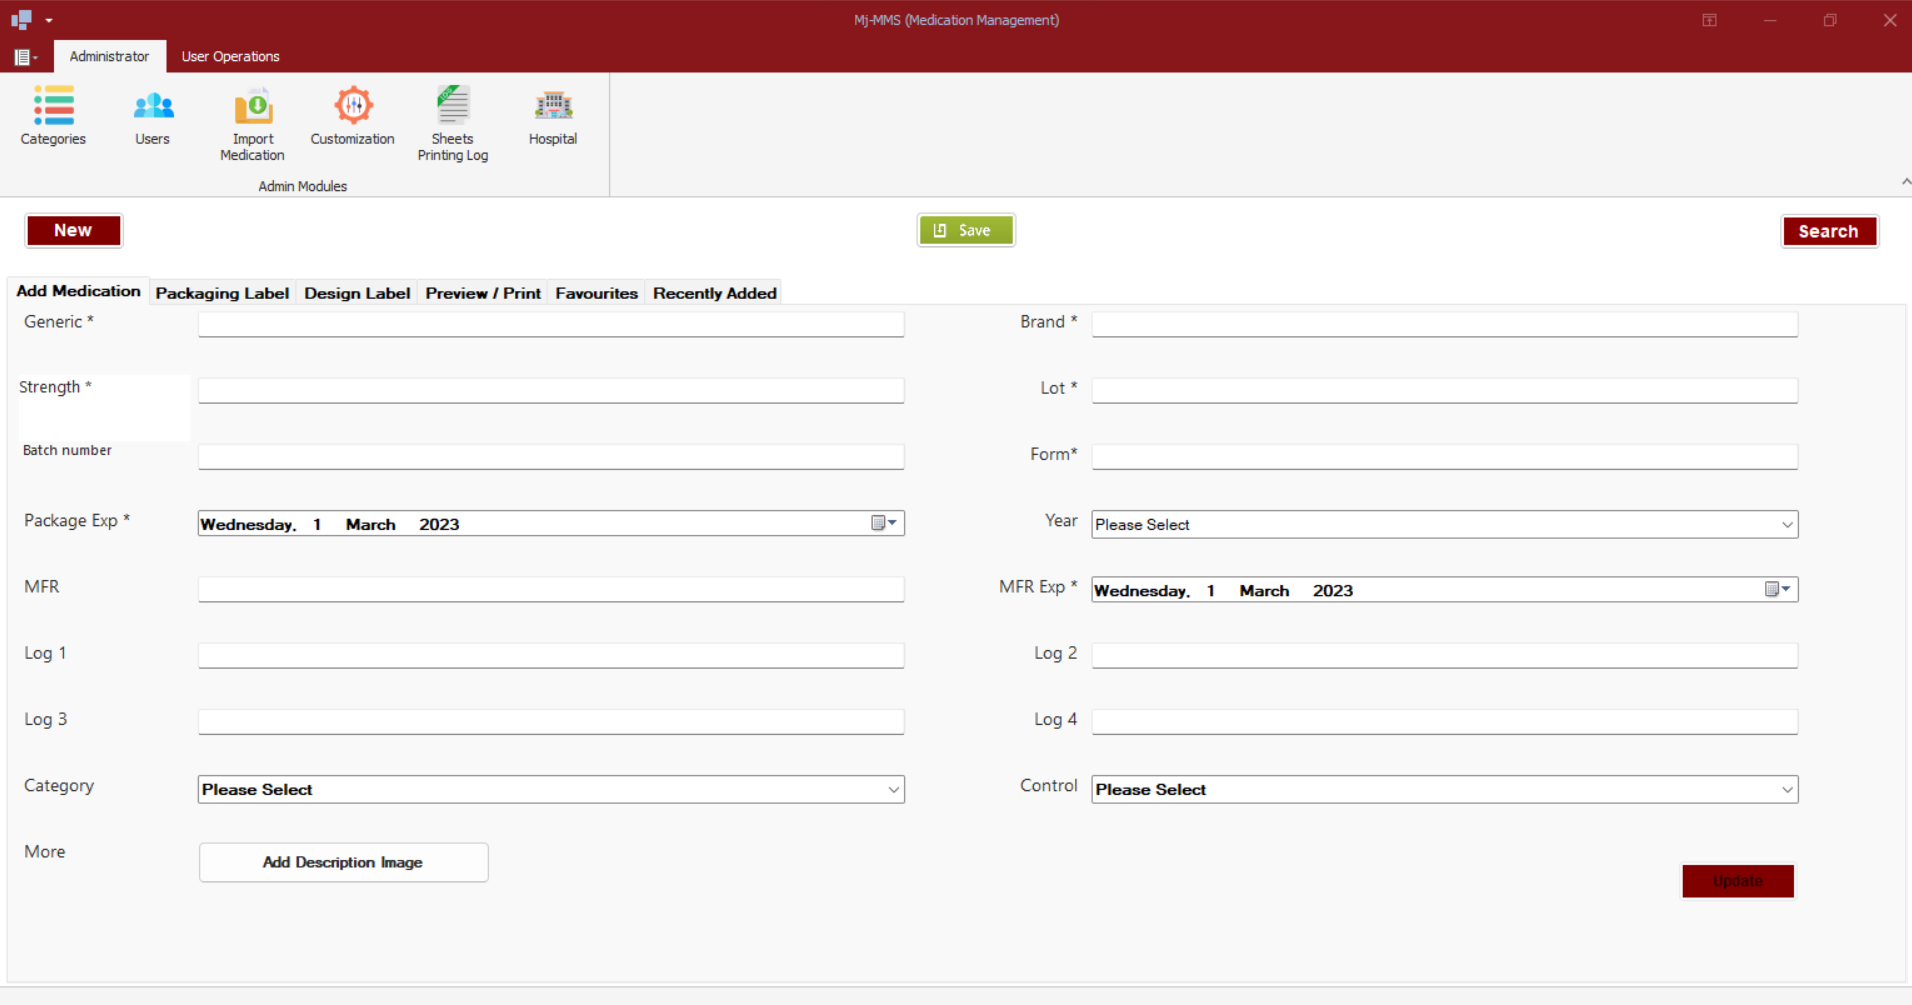Open MFR Exp calendar picker

pyautogui.click(x=1778, y=589)
